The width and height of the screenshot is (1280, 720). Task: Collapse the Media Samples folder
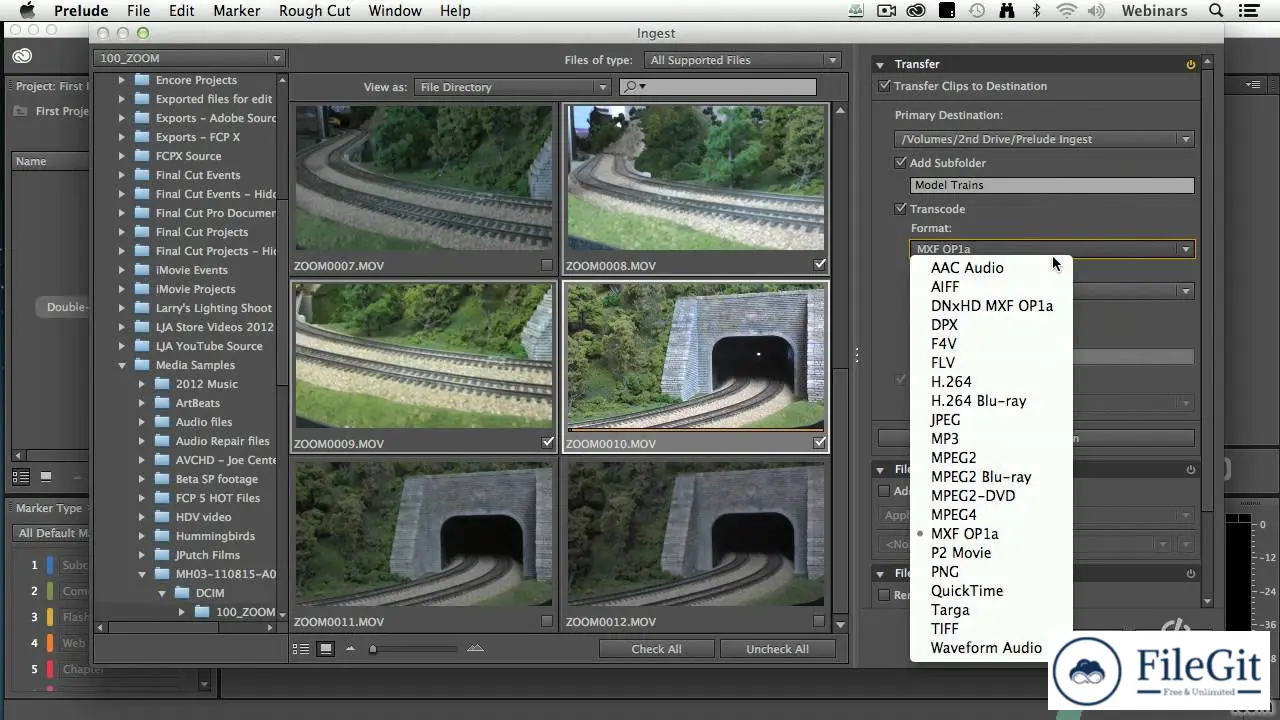tap(122, 365)
